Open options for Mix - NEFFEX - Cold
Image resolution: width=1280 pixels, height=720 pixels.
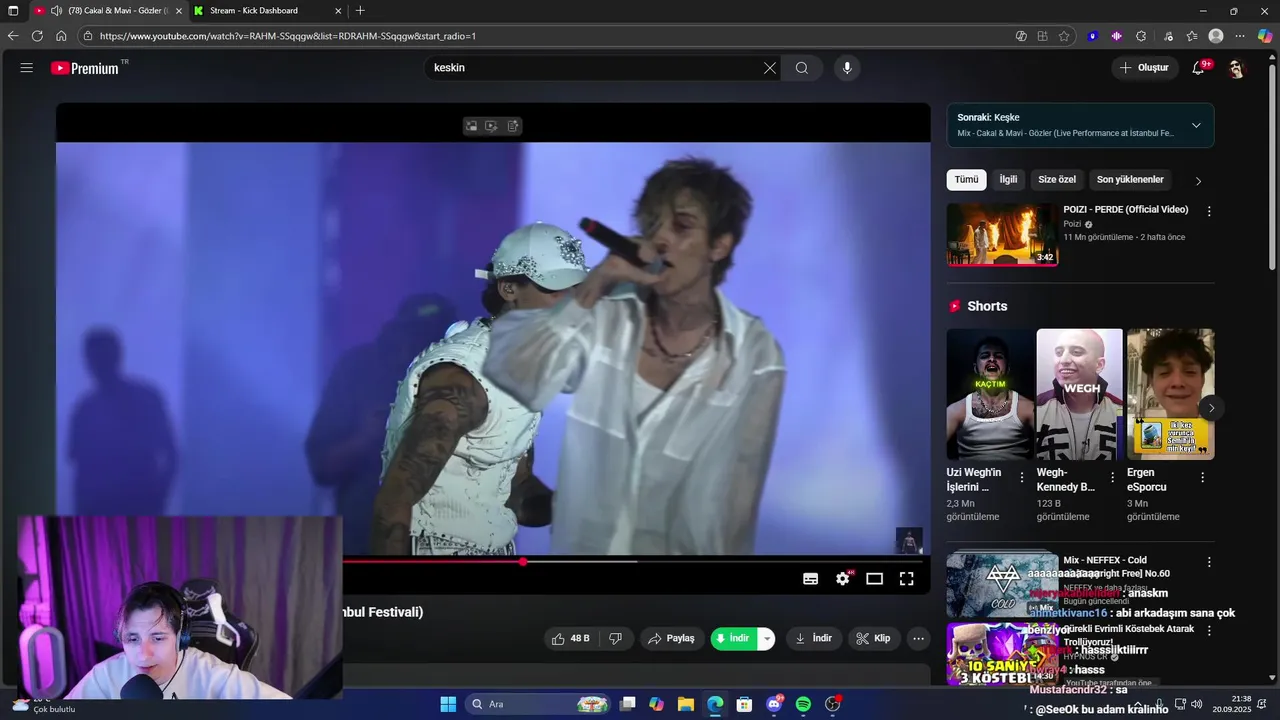1209,562
